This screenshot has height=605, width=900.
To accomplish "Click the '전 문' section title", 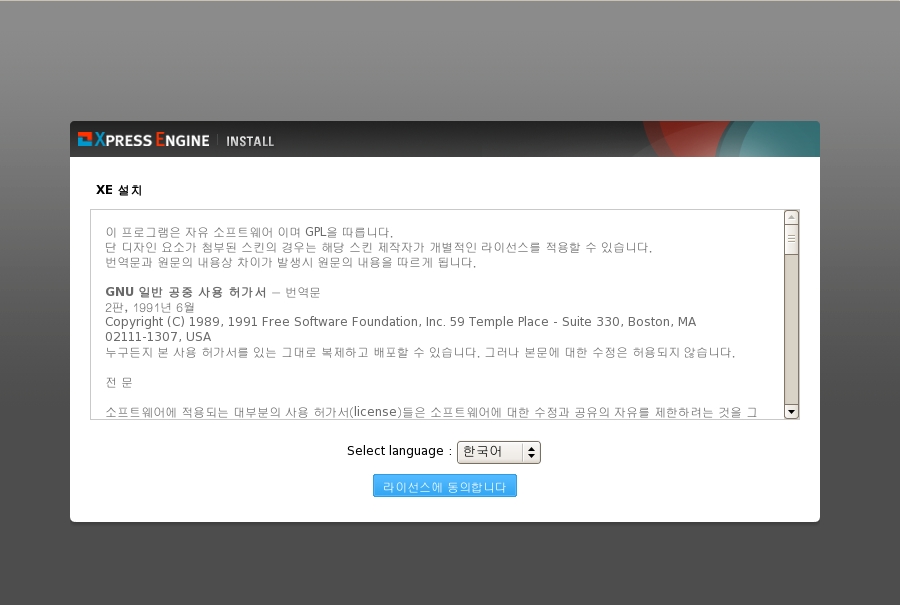I will point(119,382).
